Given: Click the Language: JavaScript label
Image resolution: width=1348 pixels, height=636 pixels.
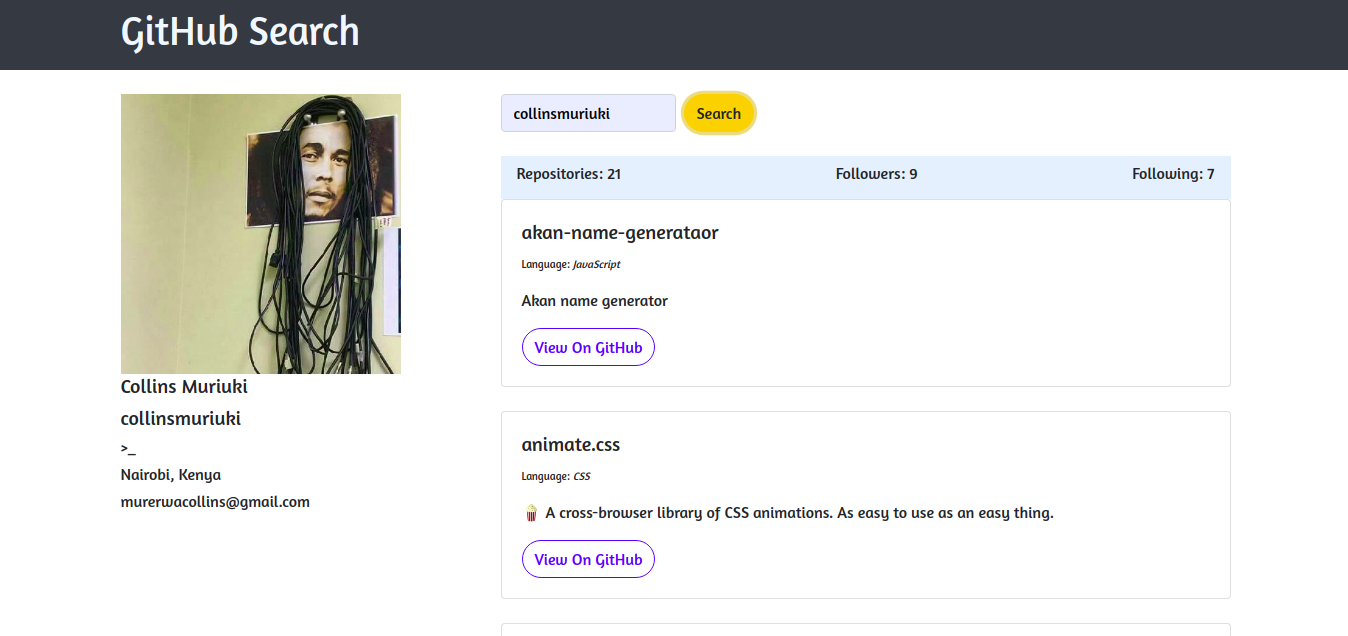Looking at the screenshot, I should click(x=571, y=265).
